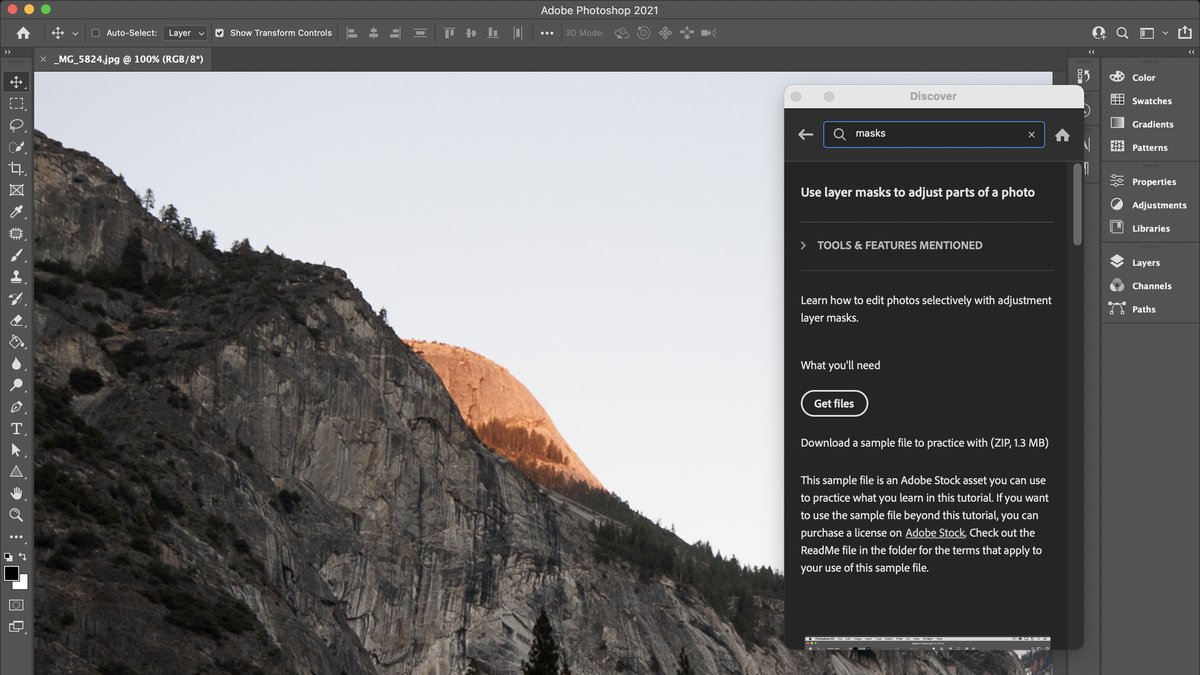Select the Clone Stamp tool

16,277
